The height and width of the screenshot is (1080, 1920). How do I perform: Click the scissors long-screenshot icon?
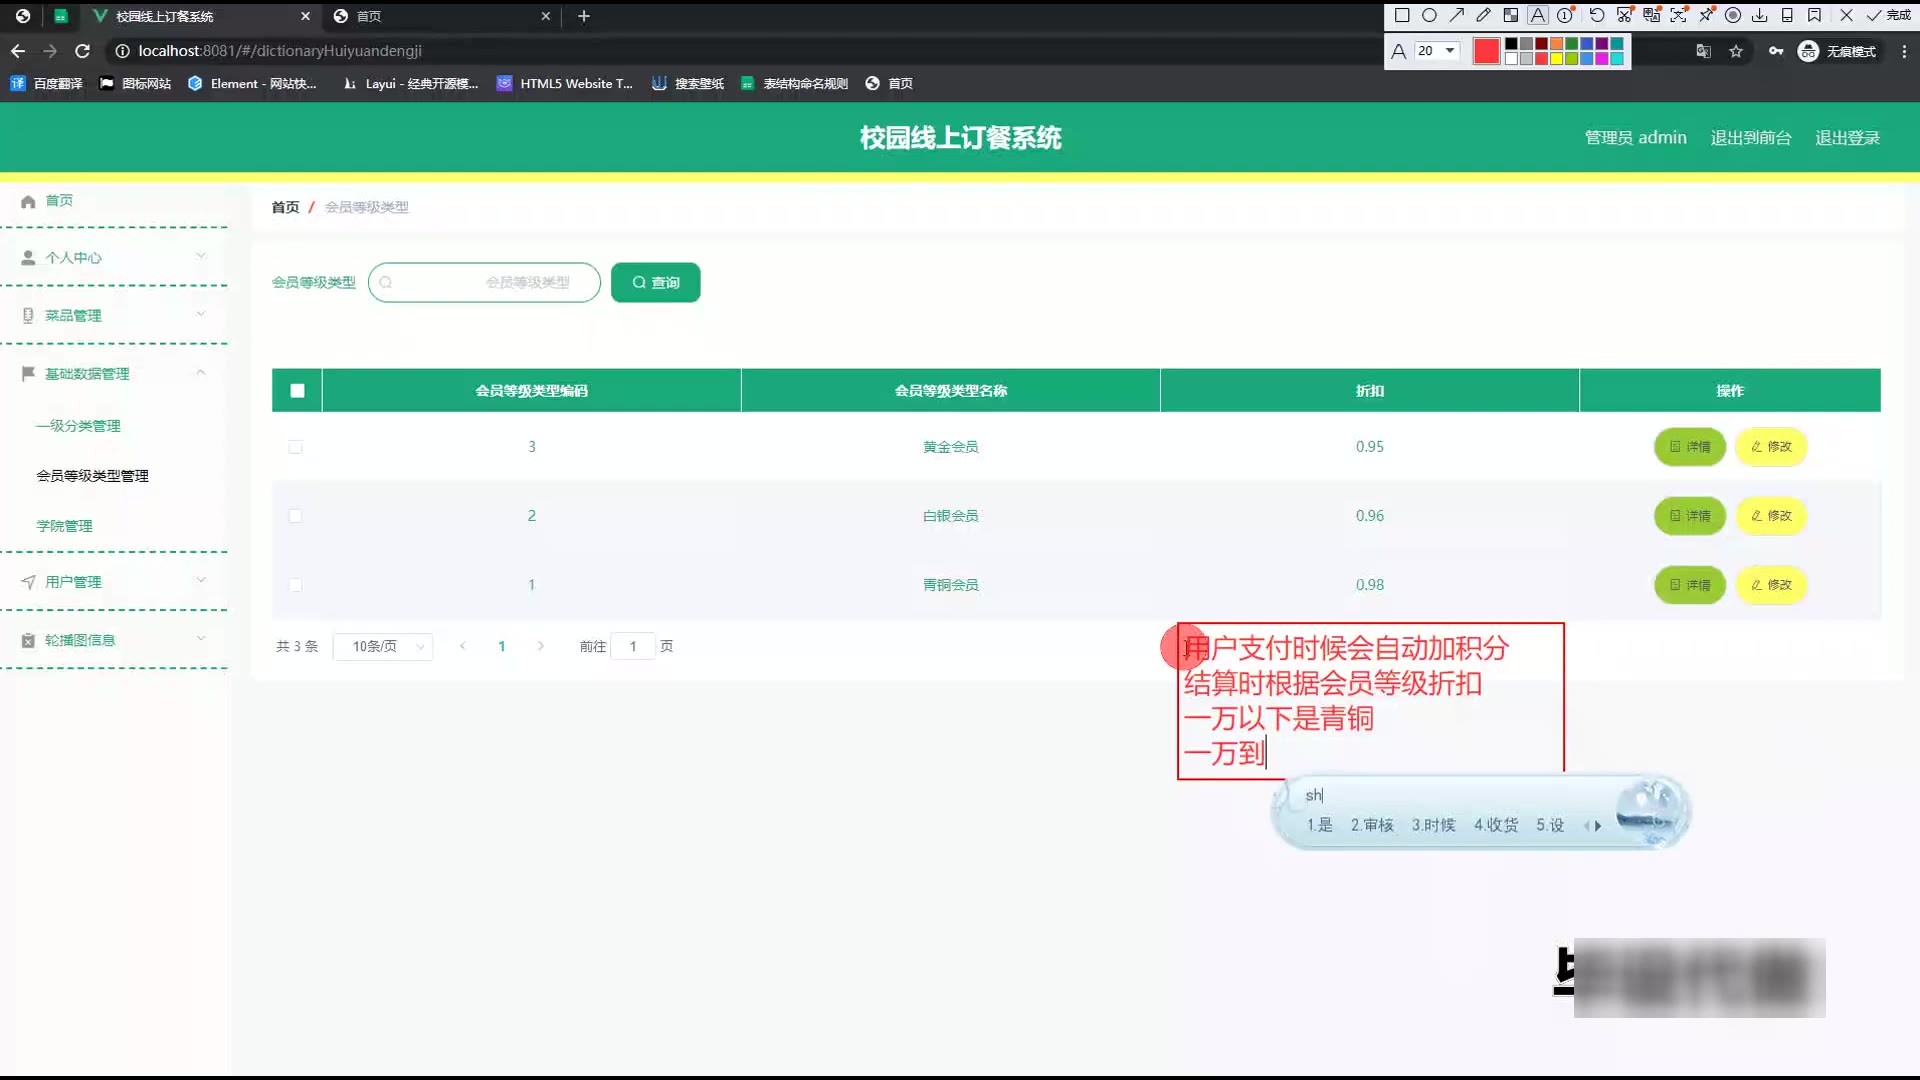point(1624,15)
